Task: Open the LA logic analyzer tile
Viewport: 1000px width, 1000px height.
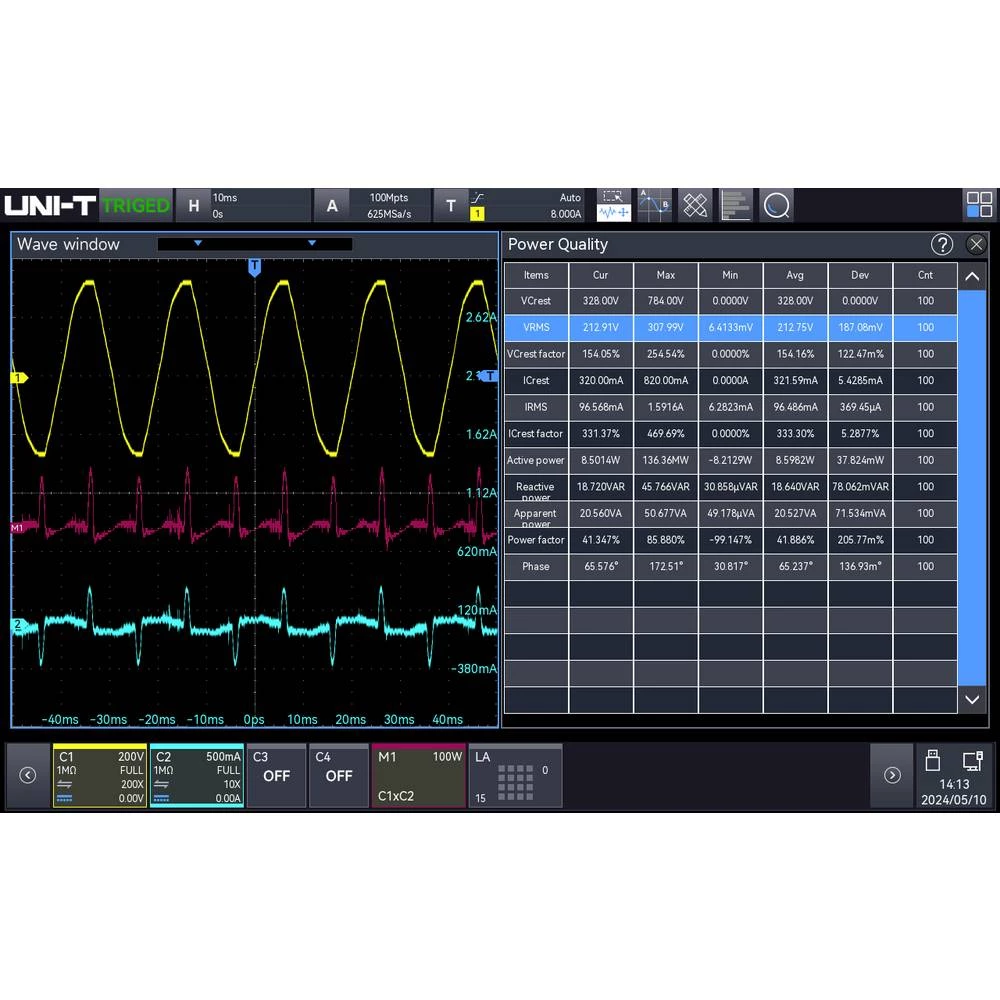Action: [x=515, y=776]
